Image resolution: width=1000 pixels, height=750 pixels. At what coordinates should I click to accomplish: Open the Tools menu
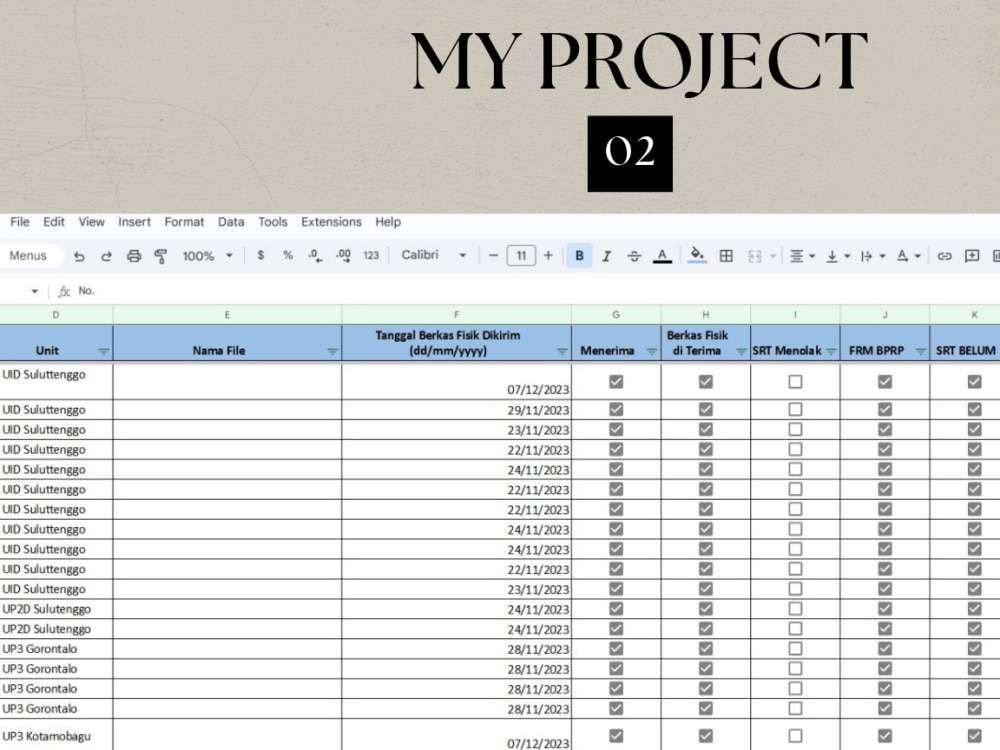273,222
